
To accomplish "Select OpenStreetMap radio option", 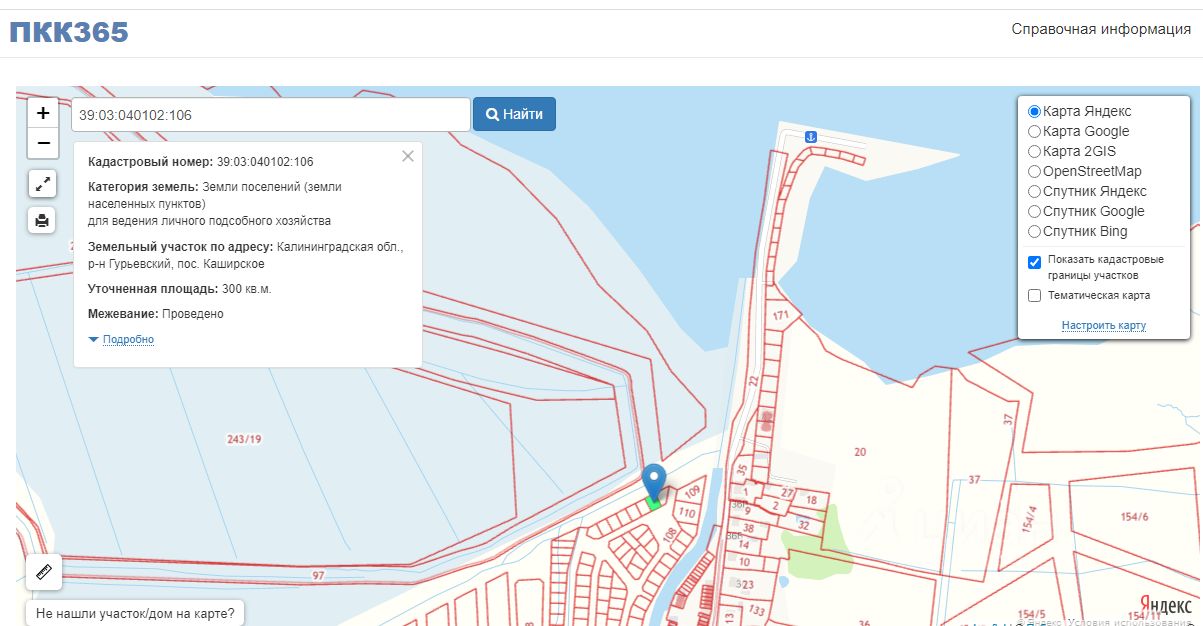I will [x=1035, y=172].
